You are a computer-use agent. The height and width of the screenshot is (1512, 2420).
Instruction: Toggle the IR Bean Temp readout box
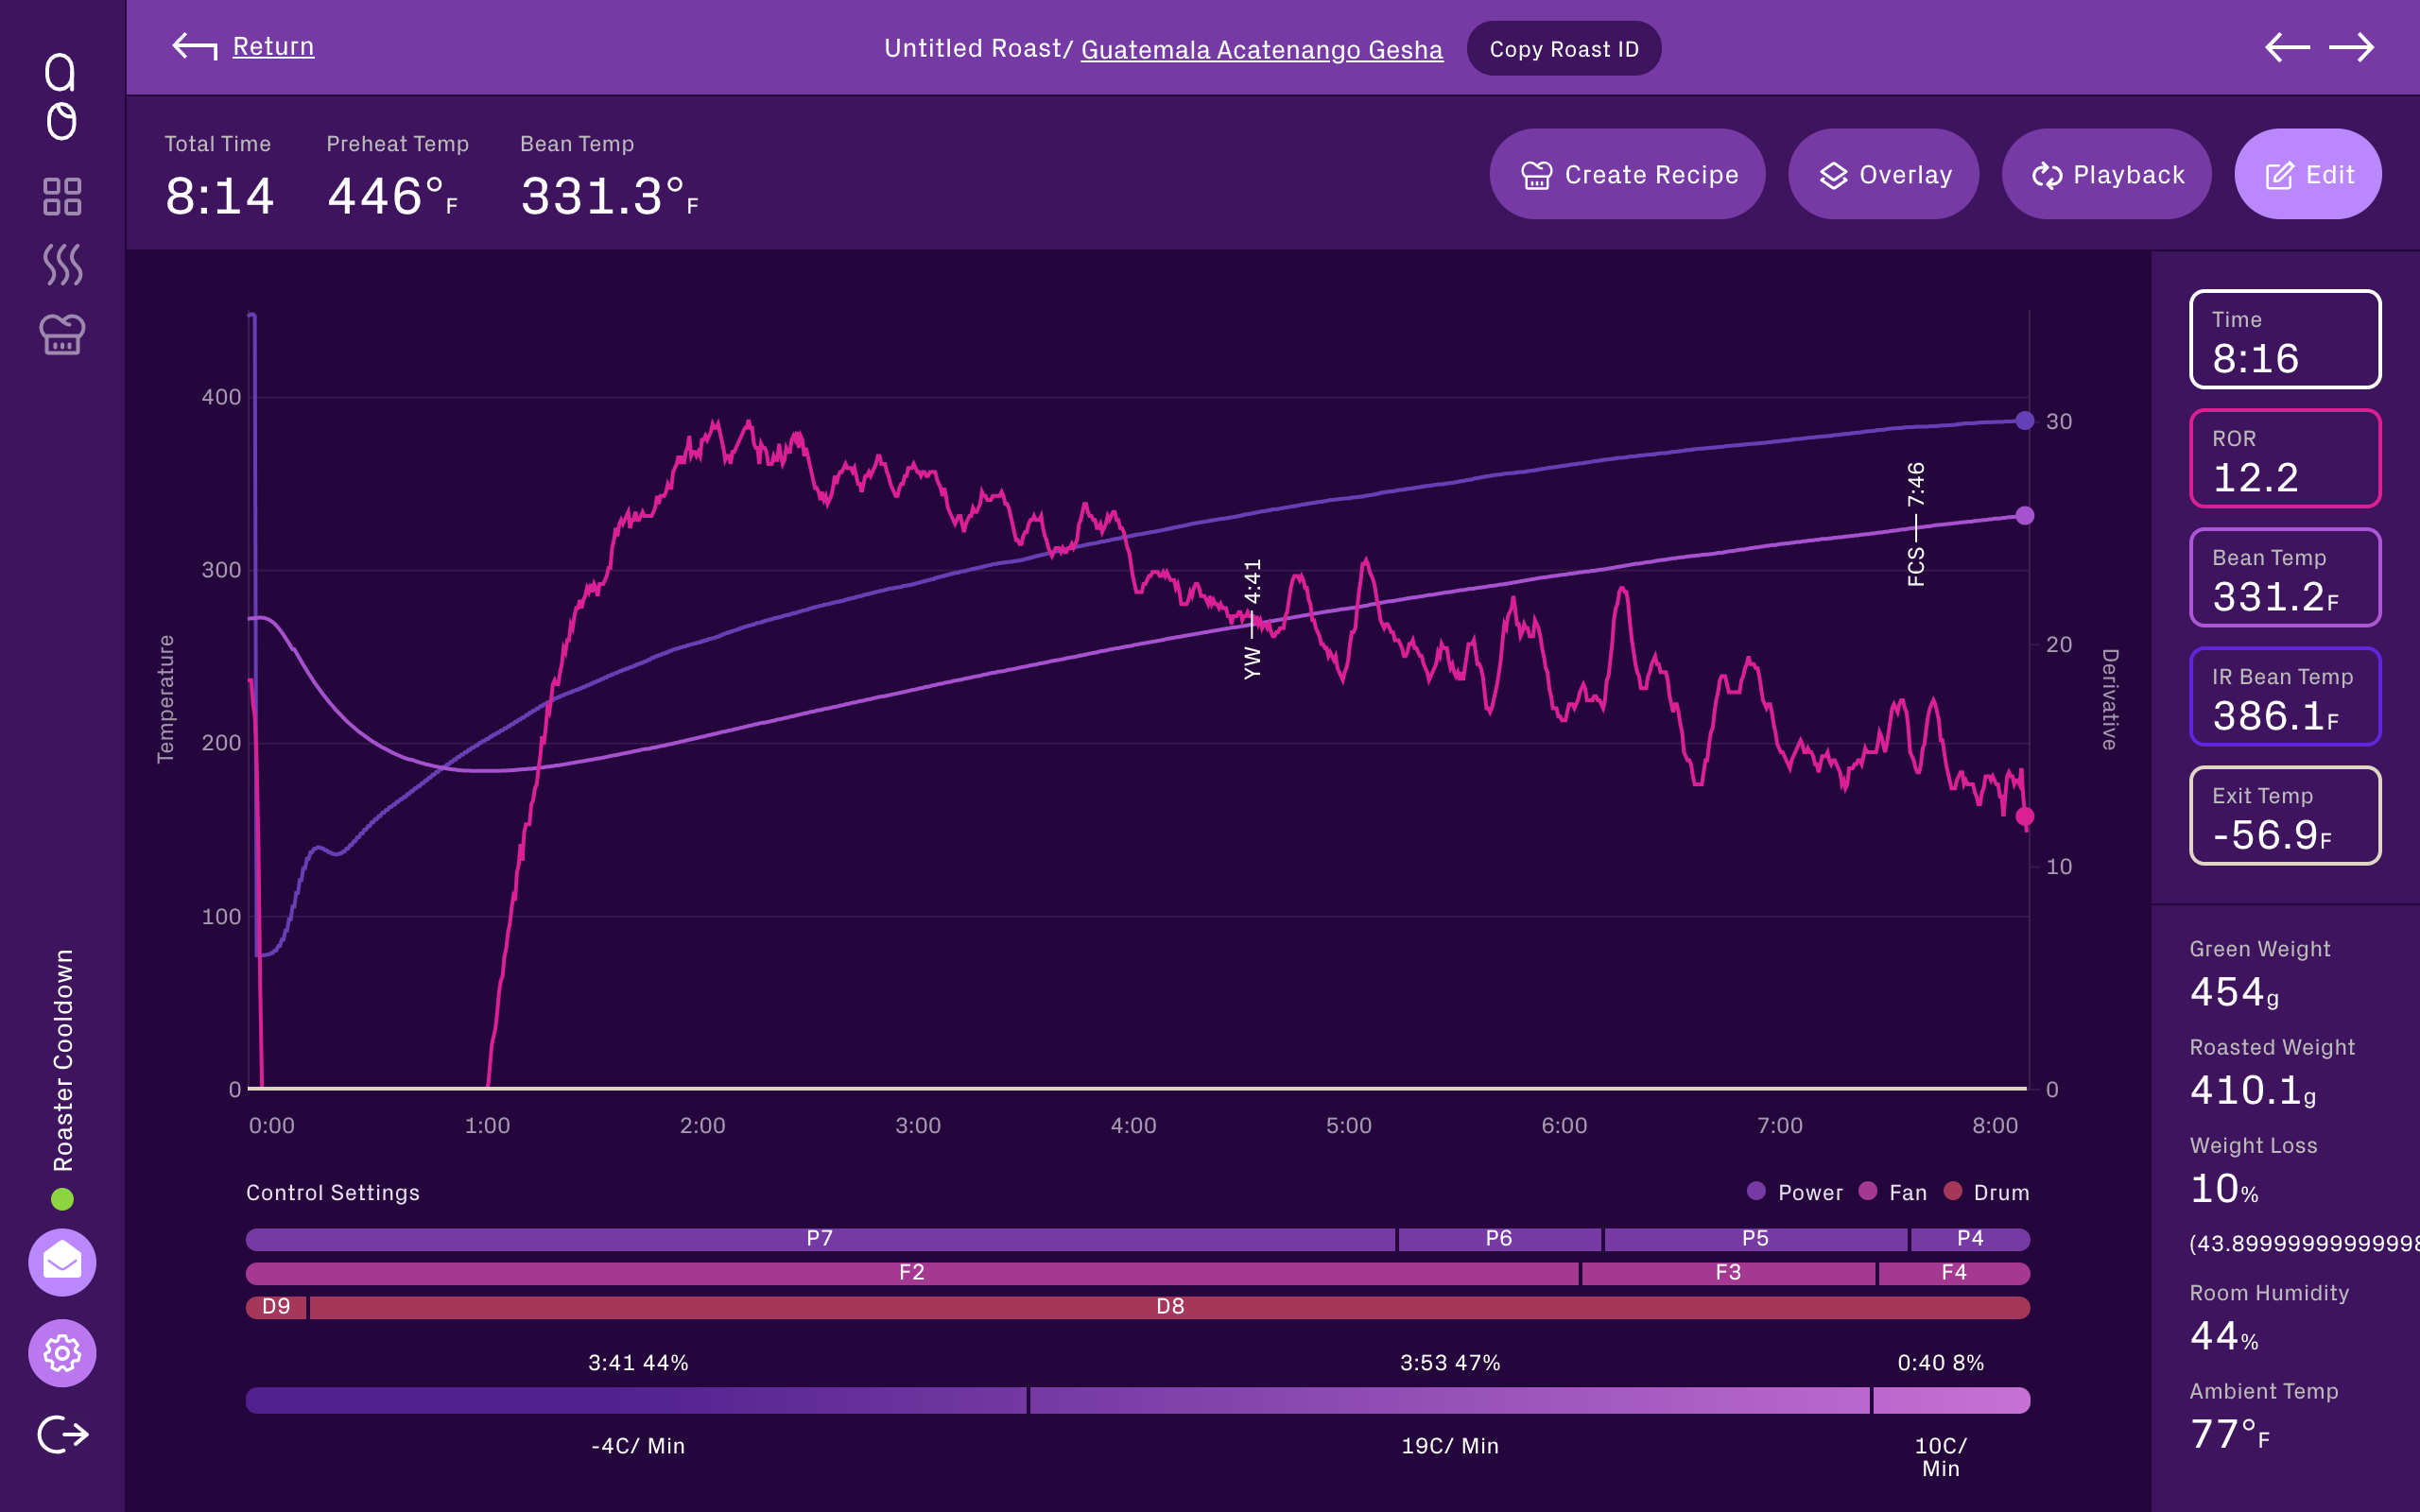click(2284, 696)
